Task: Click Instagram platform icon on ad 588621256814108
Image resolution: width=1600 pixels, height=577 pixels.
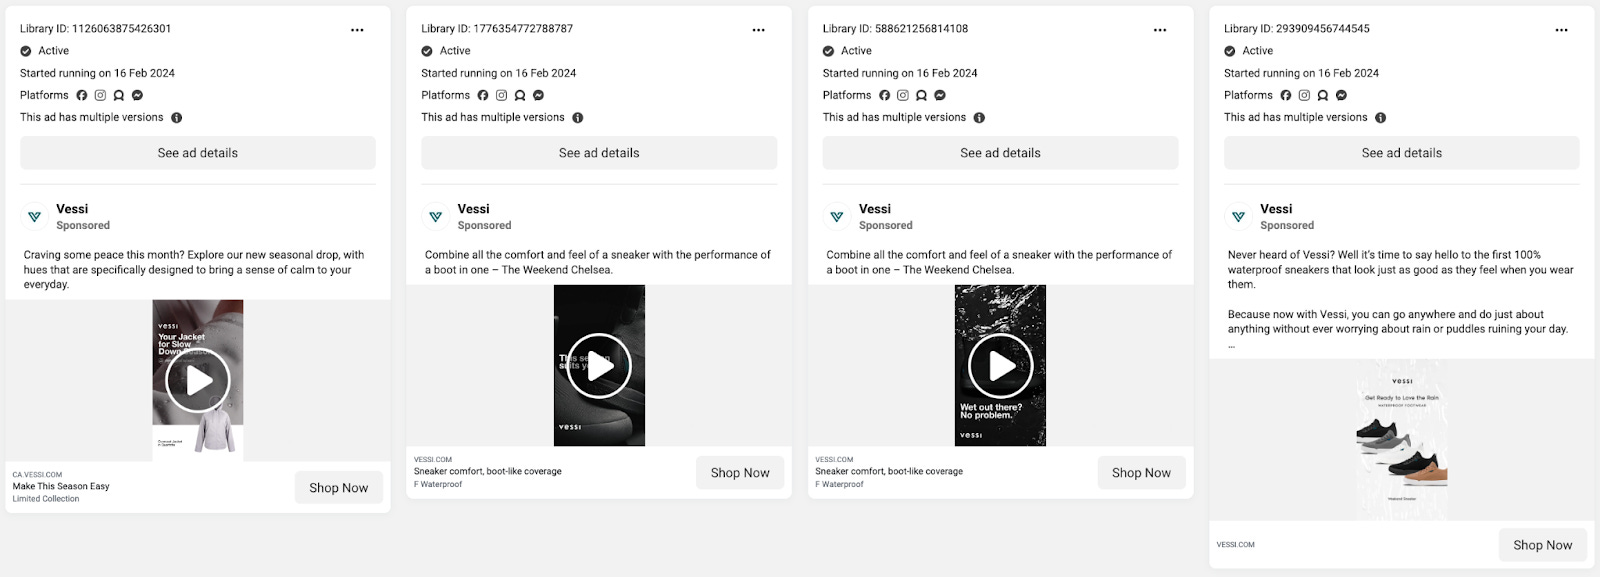Action: pos(903,95)
